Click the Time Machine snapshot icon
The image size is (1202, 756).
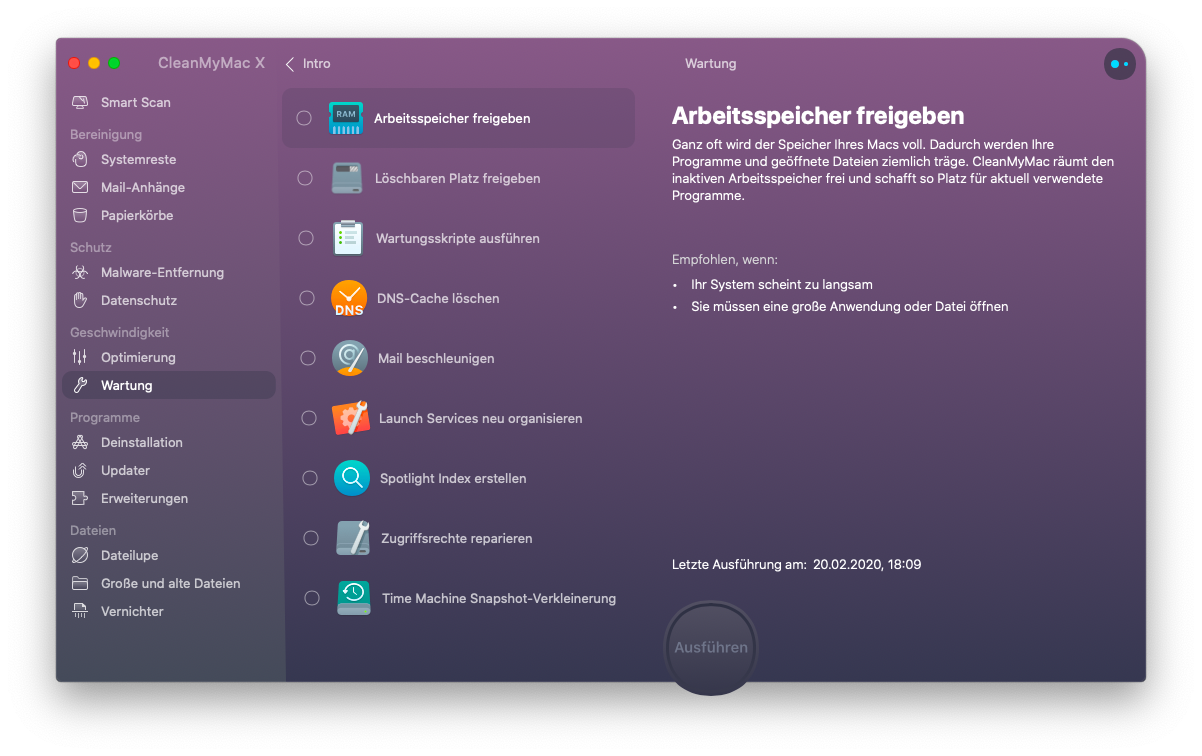(x=354, y=598)
